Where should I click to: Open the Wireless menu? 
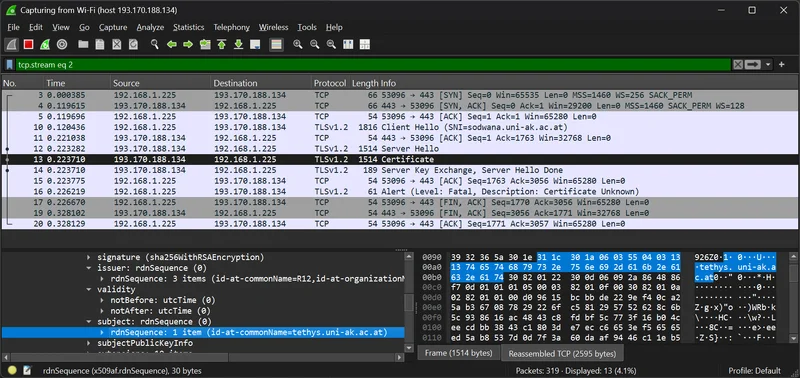click(273, 28)
